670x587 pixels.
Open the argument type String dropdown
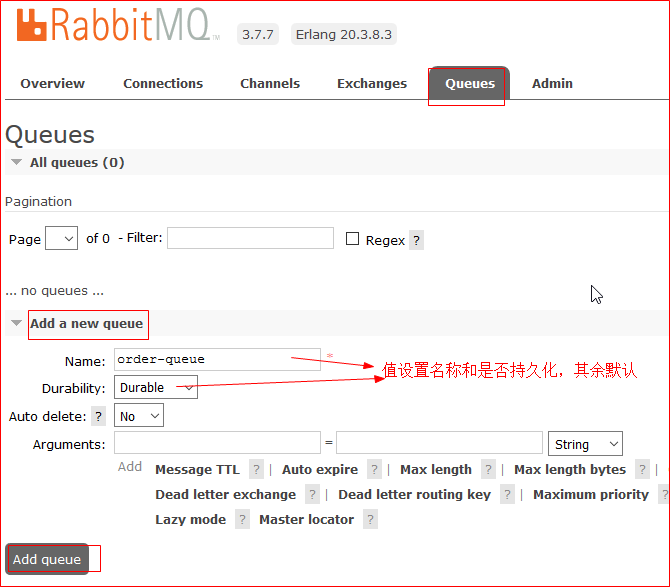tap(585, 444)
